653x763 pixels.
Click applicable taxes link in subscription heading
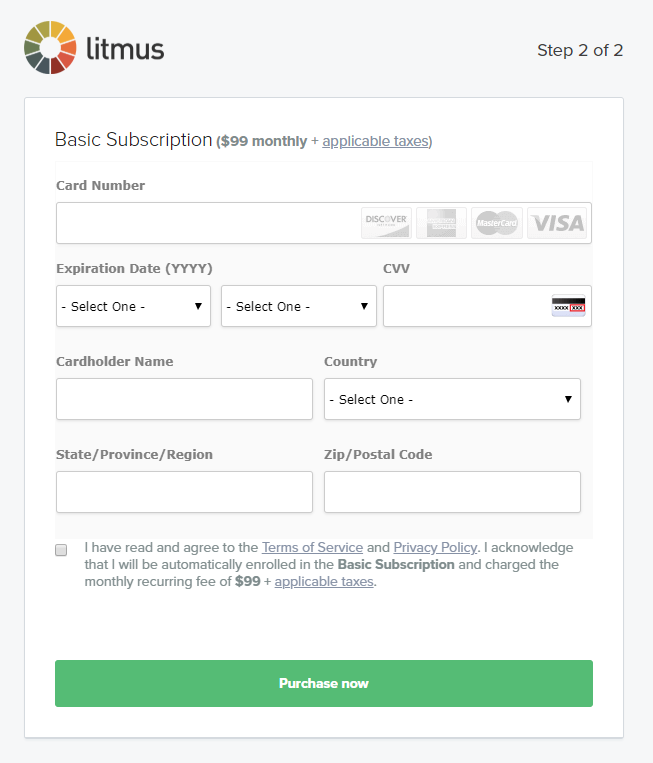click(x=375, y=141)
